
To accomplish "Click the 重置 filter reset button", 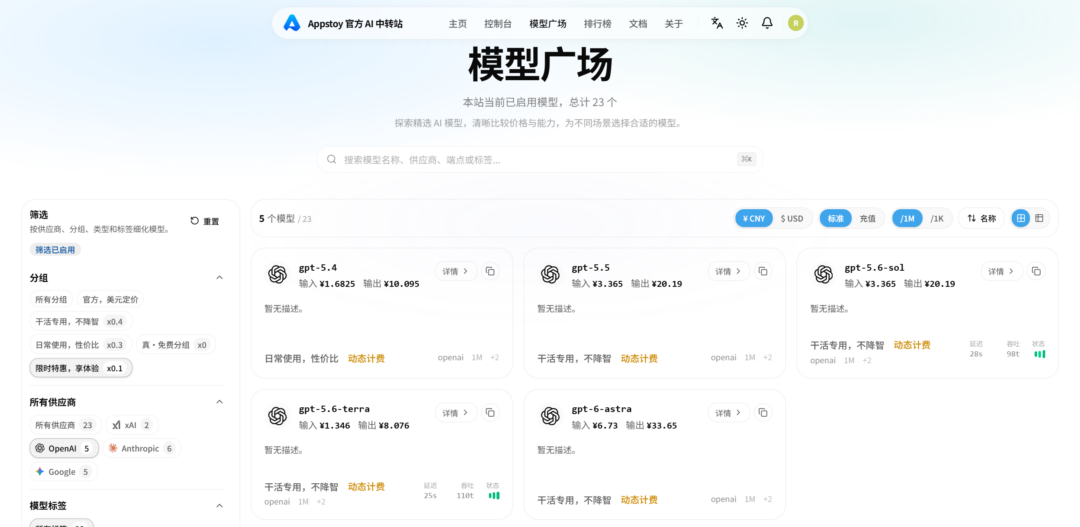I will pyautogui.click(x=205, y=221).
